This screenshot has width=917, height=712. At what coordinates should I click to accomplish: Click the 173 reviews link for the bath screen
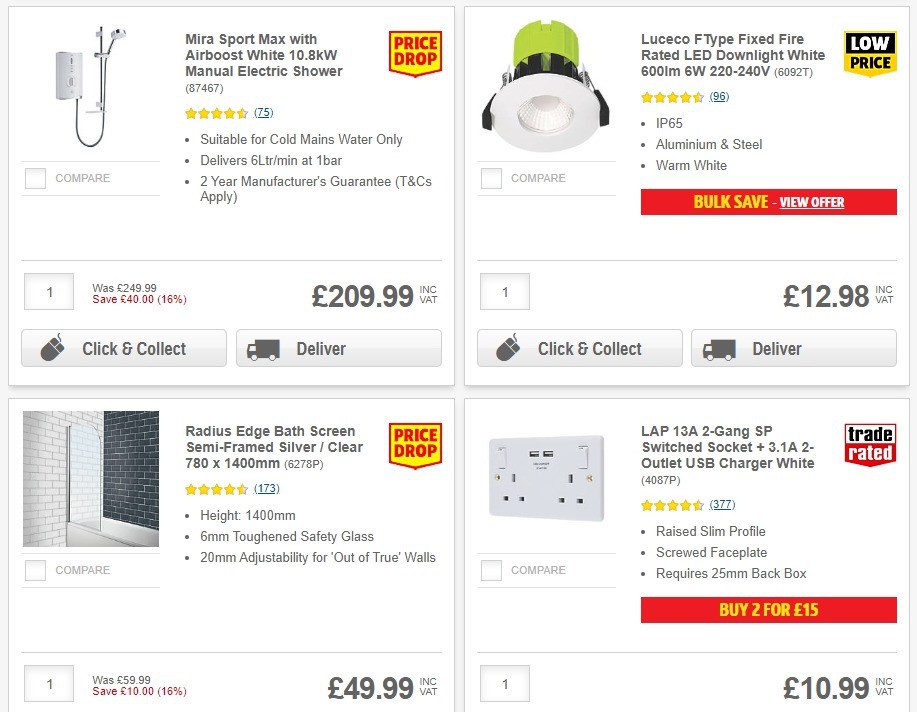[x=265, y=489]
